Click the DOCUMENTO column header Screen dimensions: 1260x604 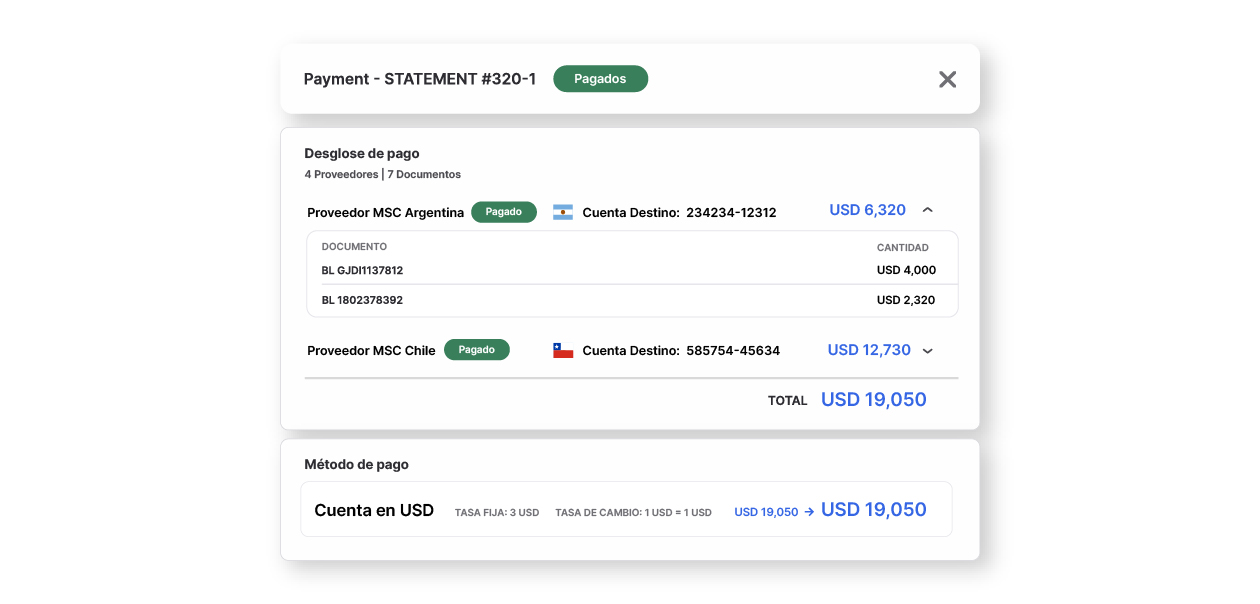pos(354,247)
